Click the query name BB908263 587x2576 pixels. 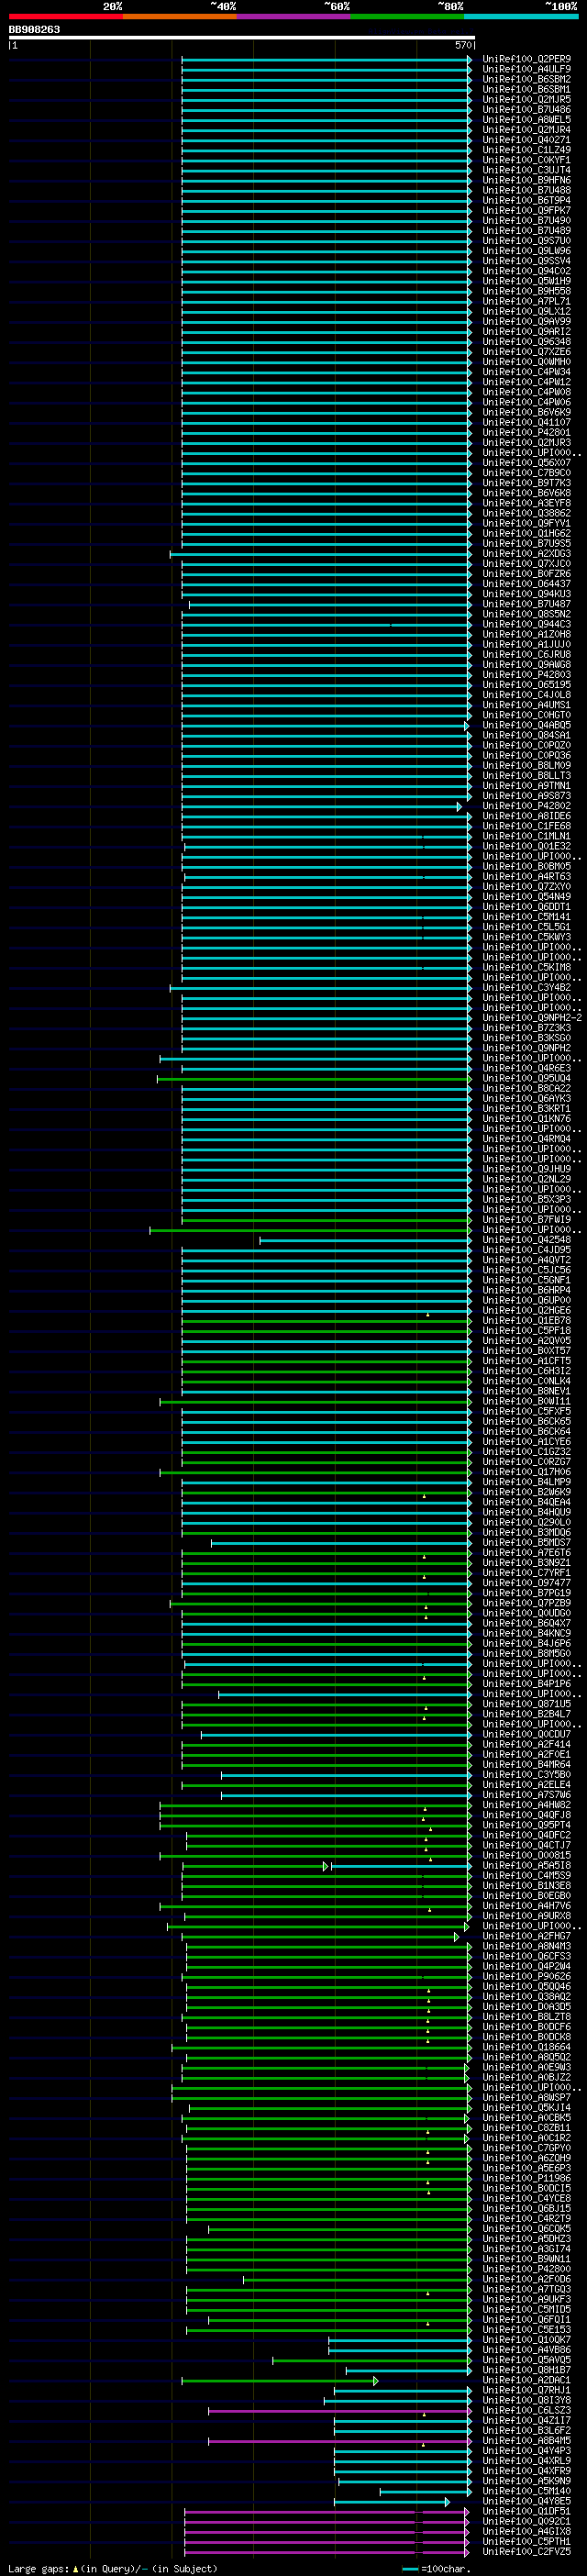(x=34, y=30)
